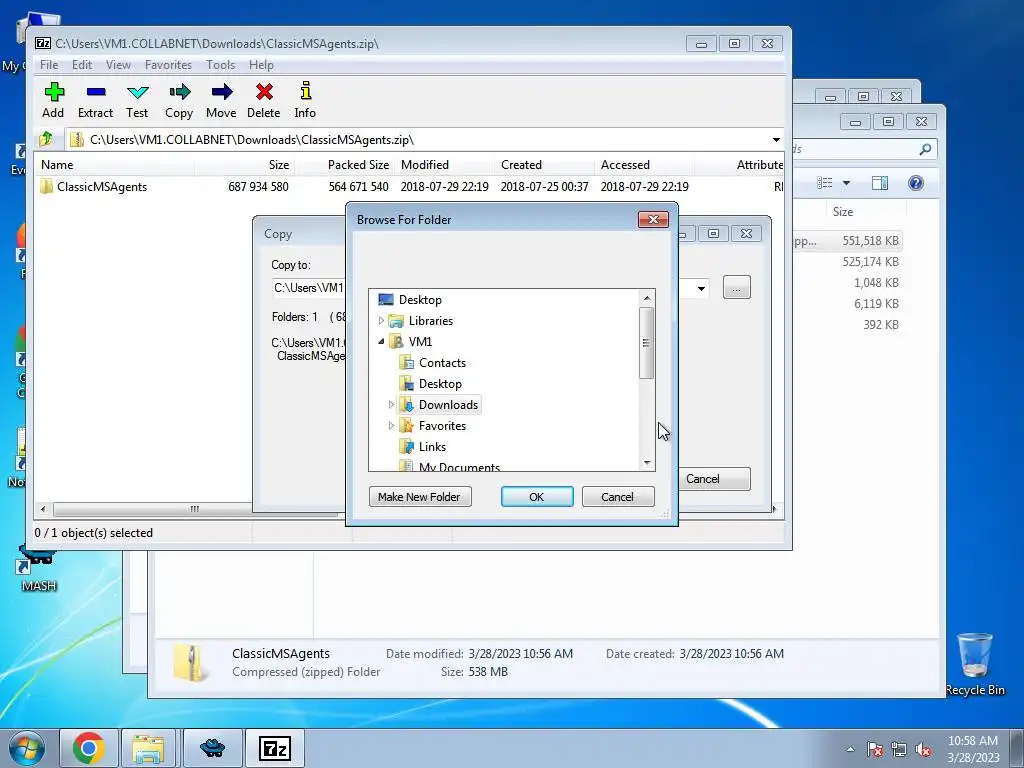Open the View menu
The image size is (1024, 768).
(118, 65)
